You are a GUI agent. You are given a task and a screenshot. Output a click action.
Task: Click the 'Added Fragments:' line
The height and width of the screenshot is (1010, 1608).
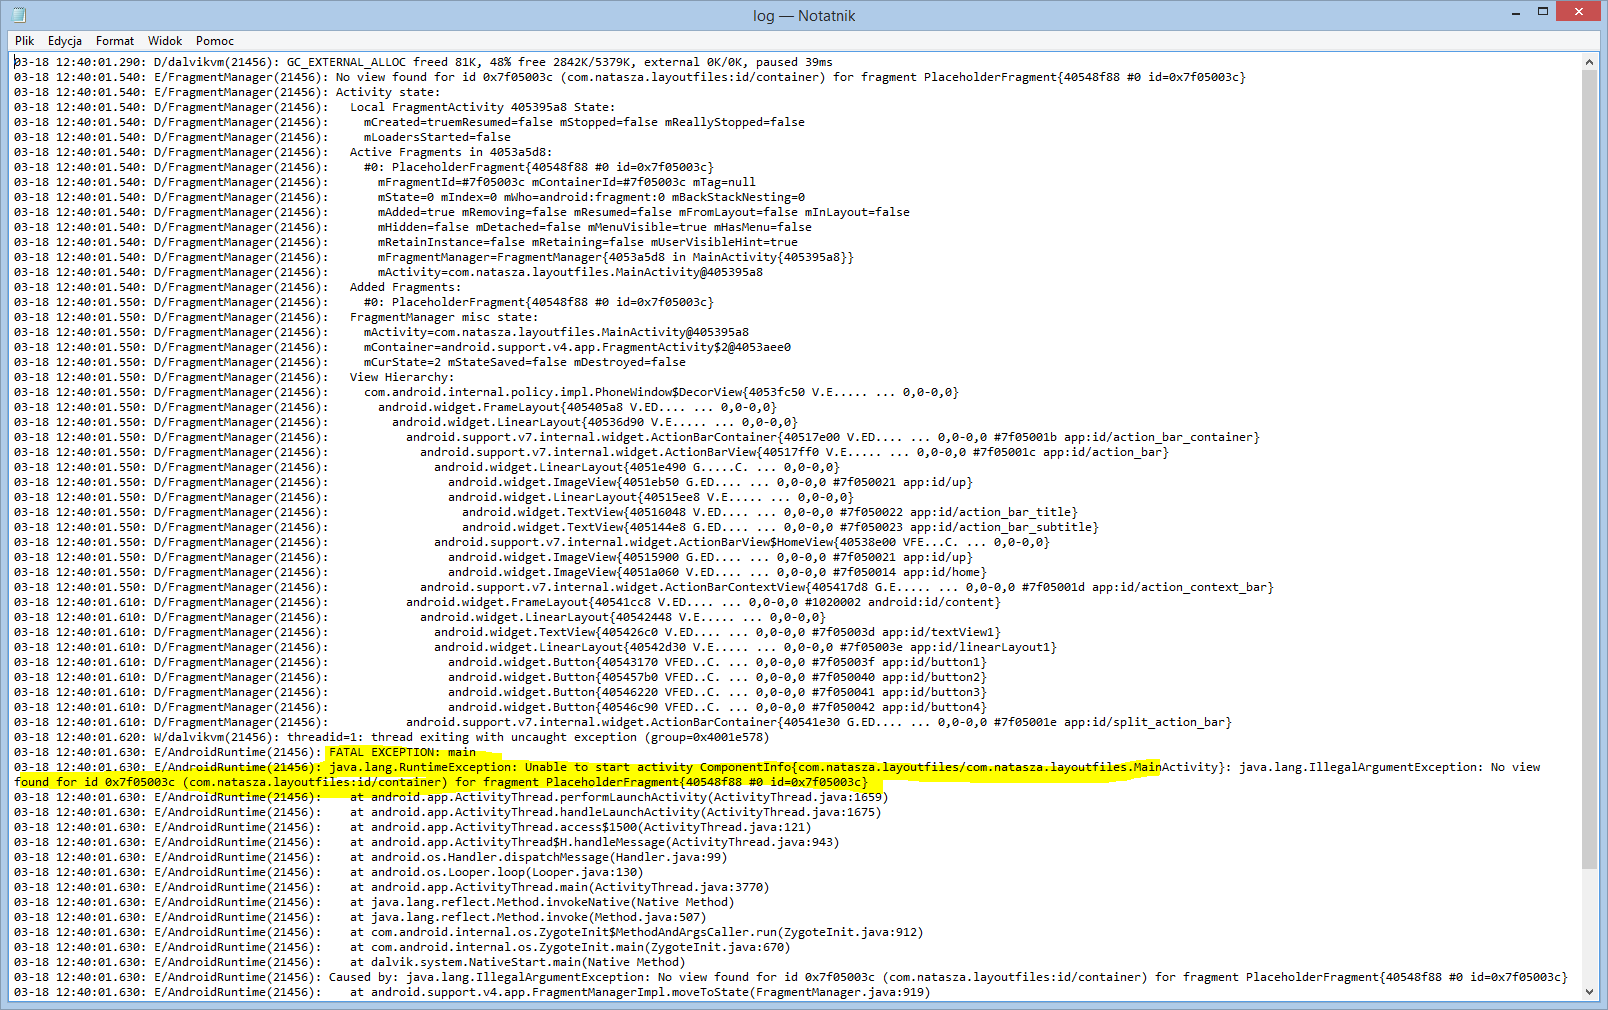pyautogui.click(x=237, y=287)
